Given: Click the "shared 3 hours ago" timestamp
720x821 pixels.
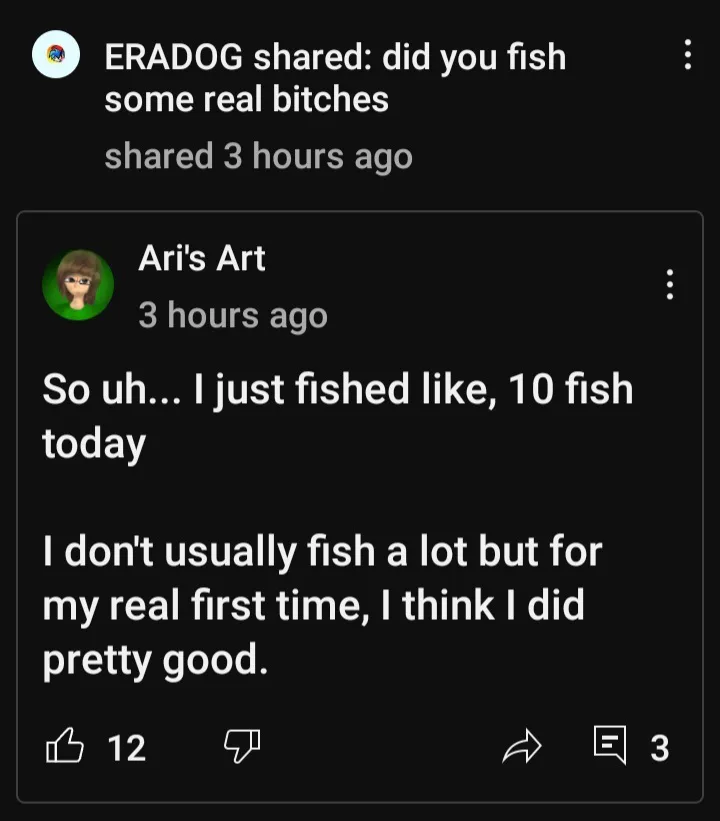Looking at the screenshot, I should 258,156.
